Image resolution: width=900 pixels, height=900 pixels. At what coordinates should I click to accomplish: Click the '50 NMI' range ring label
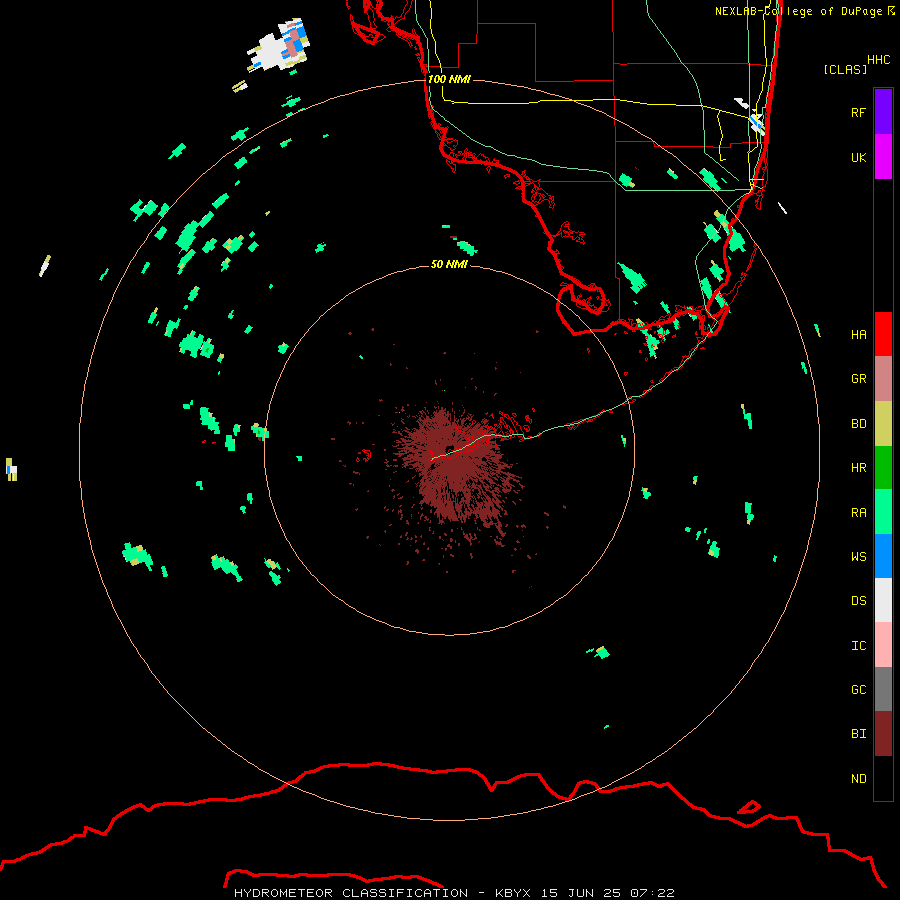449,264
